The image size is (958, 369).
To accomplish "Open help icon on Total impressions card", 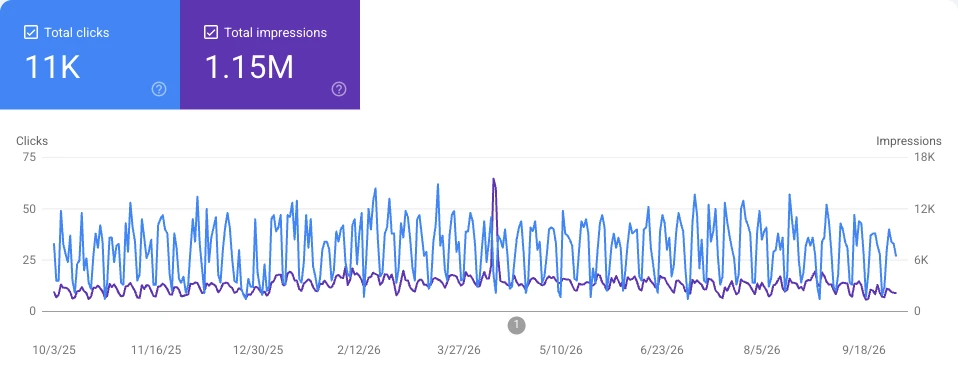I will pyautogui.click(x=339, y=90).
